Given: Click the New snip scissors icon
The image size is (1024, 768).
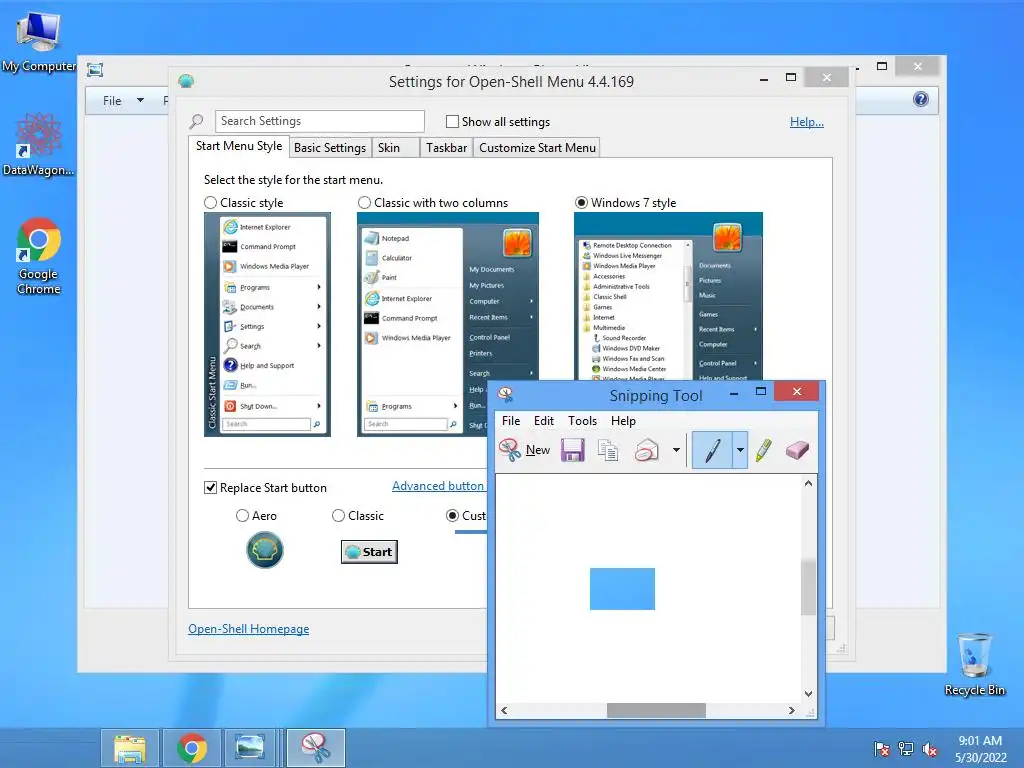Looking at the screenshot, I should click(x=510, y=450).
